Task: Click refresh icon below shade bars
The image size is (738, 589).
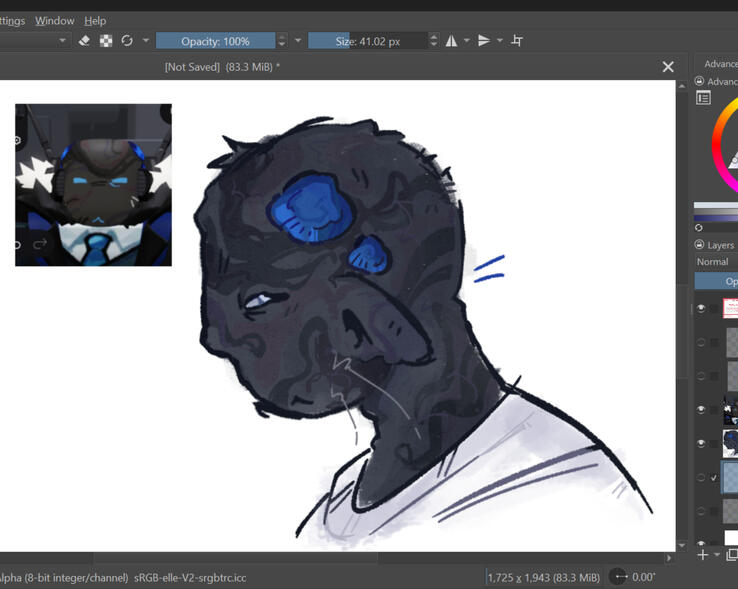Action: coord(699,228)
